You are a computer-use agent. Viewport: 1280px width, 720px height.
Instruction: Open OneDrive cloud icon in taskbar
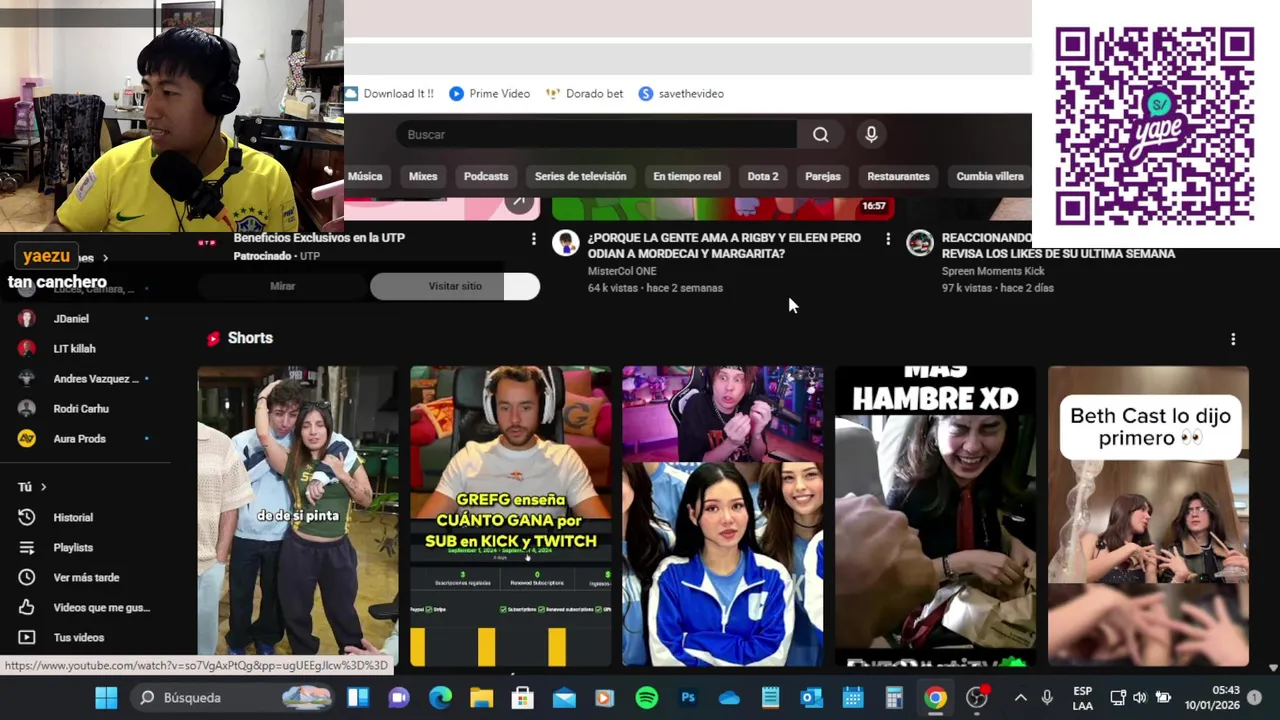click(x=729, y=698)
